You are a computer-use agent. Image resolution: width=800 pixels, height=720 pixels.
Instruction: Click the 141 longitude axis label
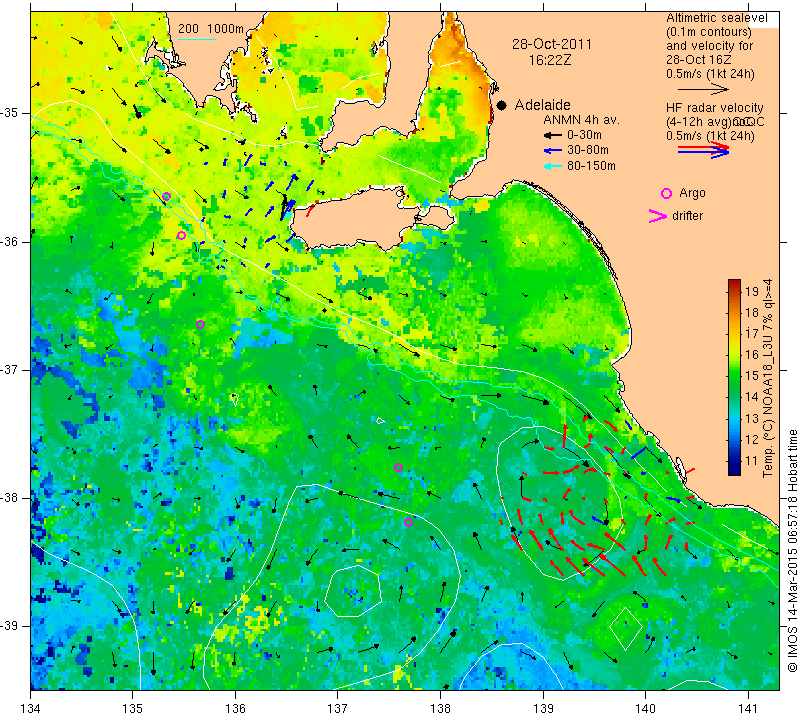(748, 709)
